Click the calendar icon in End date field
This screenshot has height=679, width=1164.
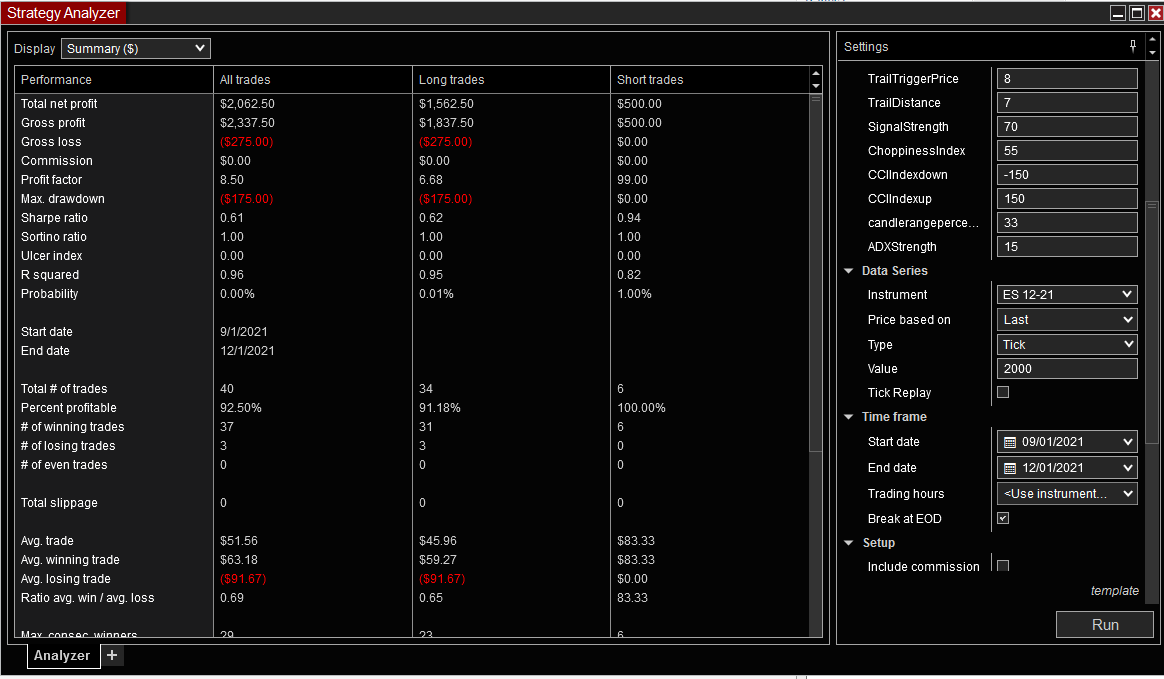coord(1010,468)
